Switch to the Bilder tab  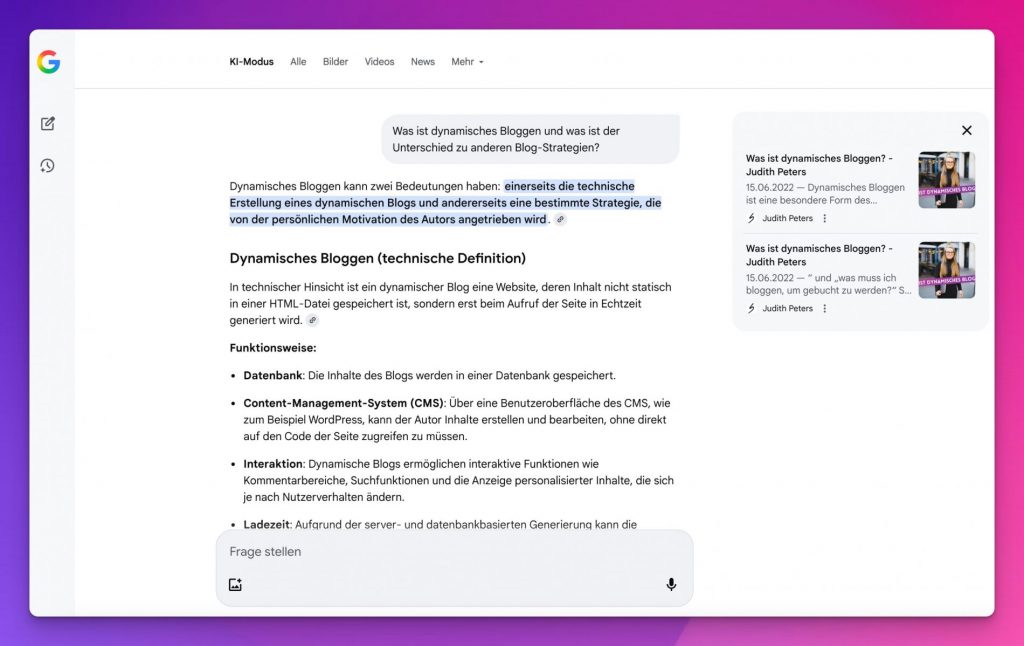[x=335, y=62]
